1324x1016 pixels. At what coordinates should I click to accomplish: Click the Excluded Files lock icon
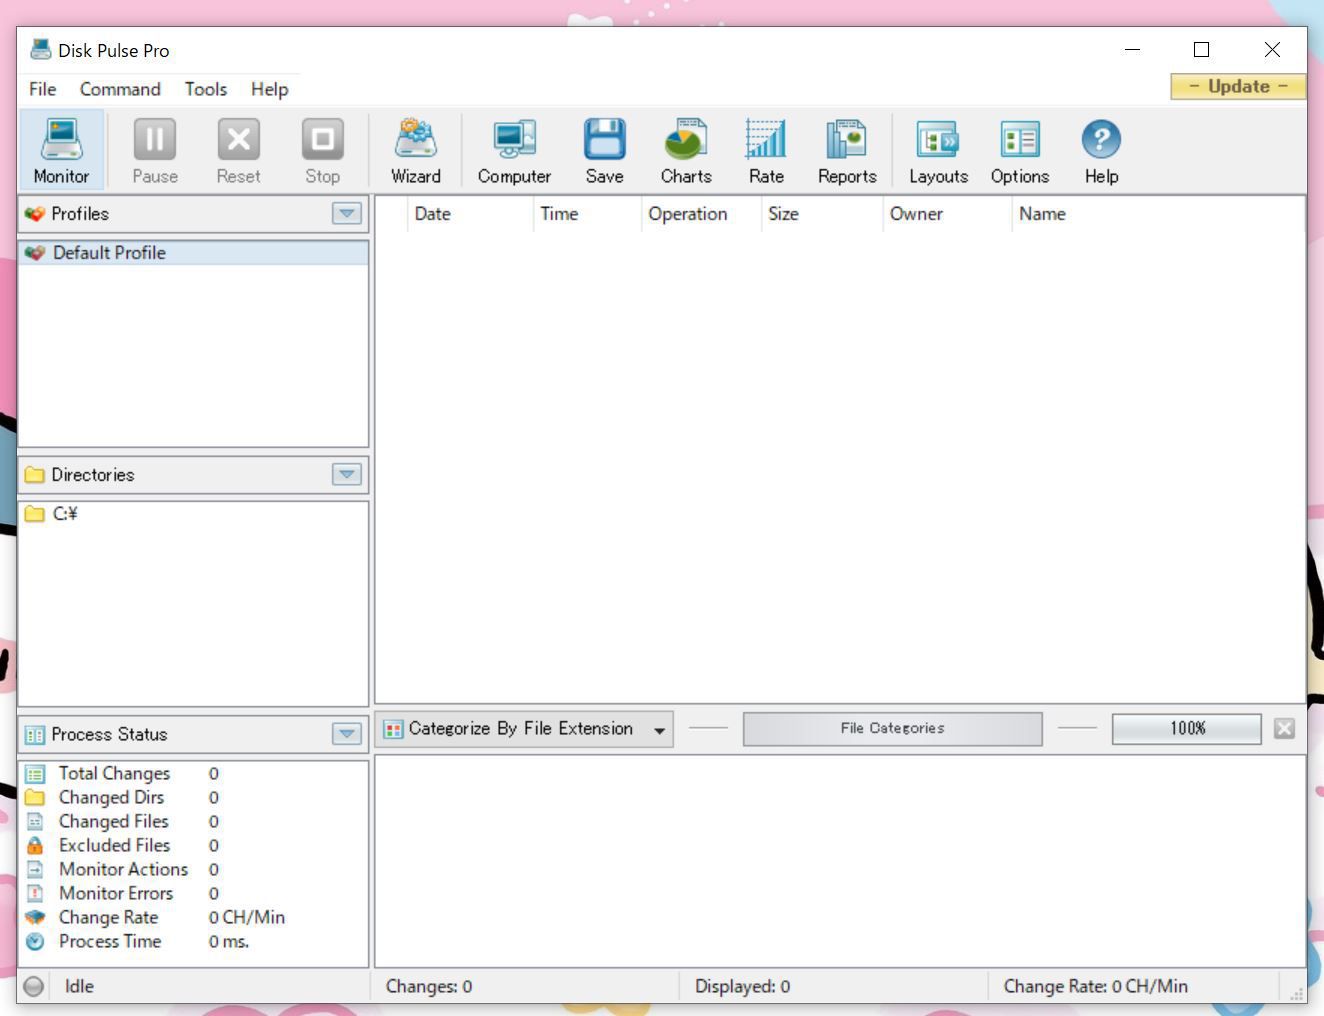point(35,846)
